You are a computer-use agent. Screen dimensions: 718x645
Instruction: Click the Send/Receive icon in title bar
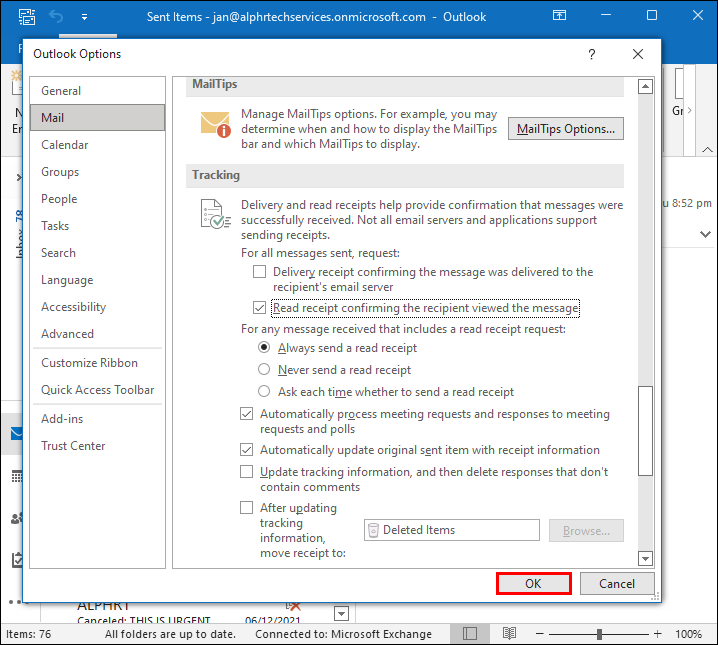point(27,17)
